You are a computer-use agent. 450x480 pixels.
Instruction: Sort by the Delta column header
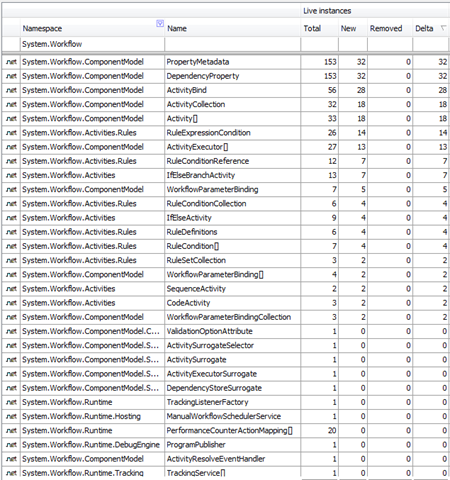click(x=431, y=28)
